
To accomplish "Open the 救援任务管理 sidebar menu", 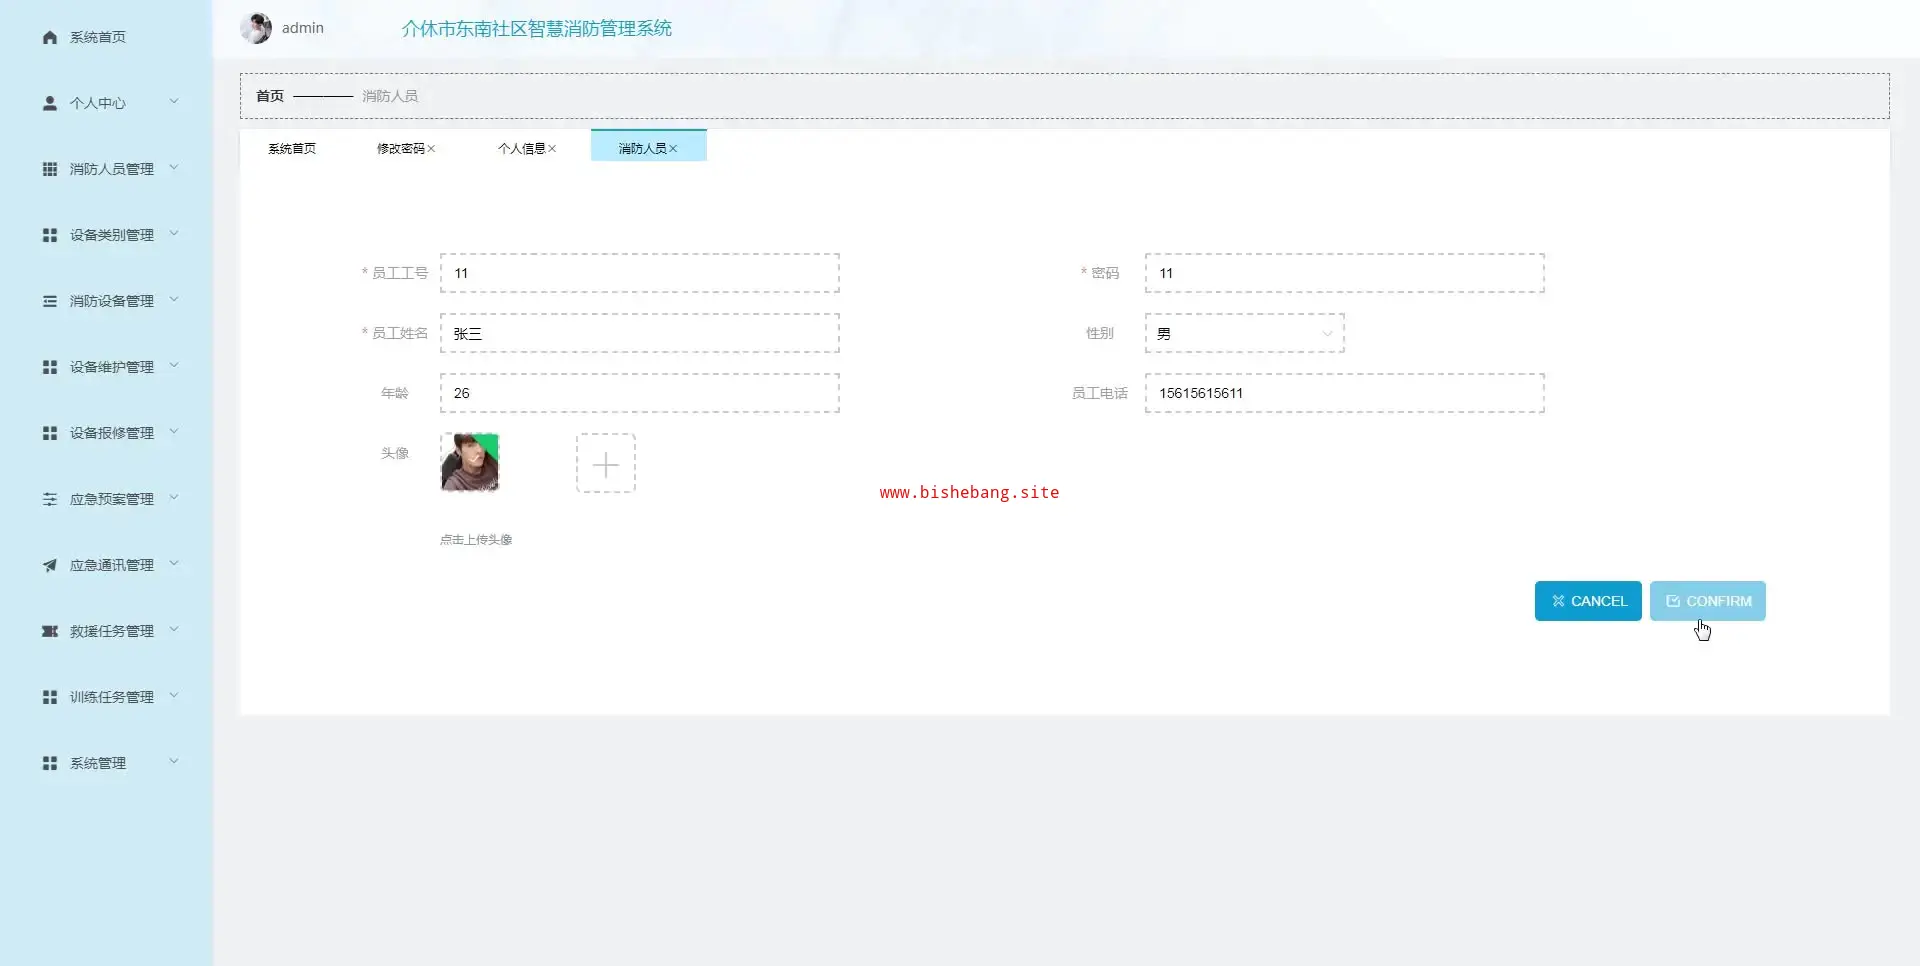I will (x=112, y=631).
